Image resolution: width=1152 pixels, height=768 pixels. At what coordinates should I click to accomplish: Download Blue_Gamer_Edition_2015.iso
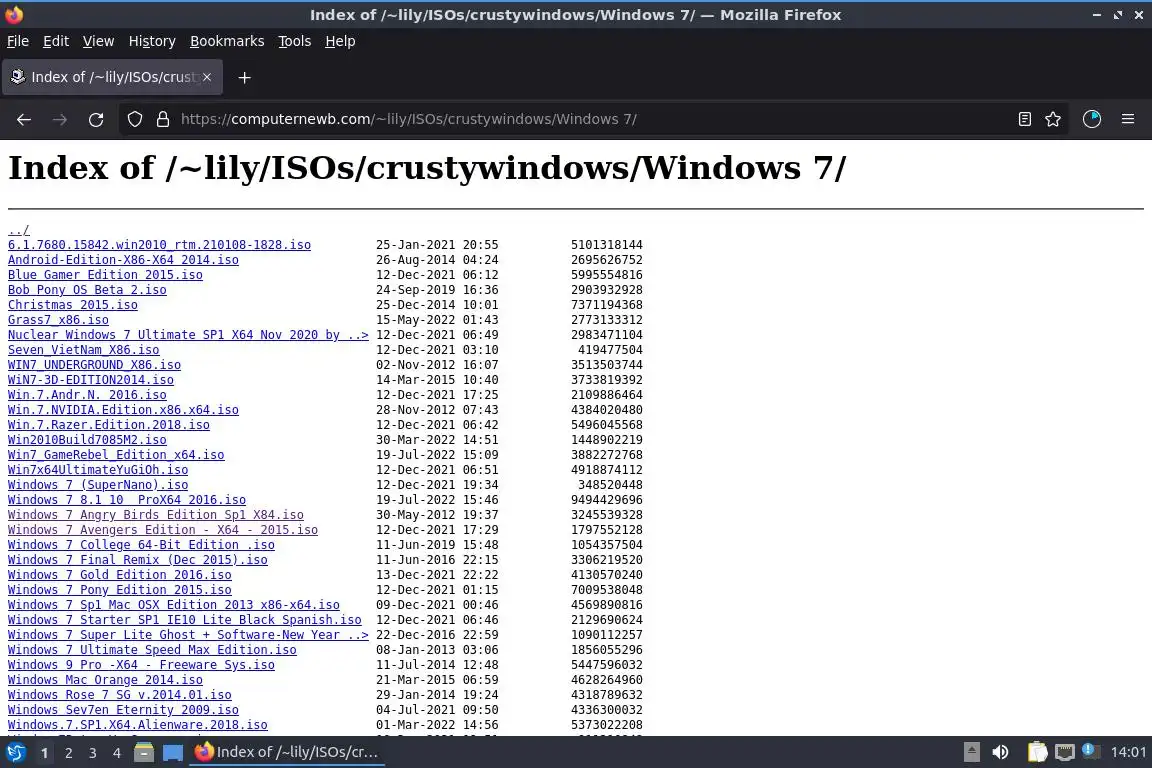tap(105, 275)
